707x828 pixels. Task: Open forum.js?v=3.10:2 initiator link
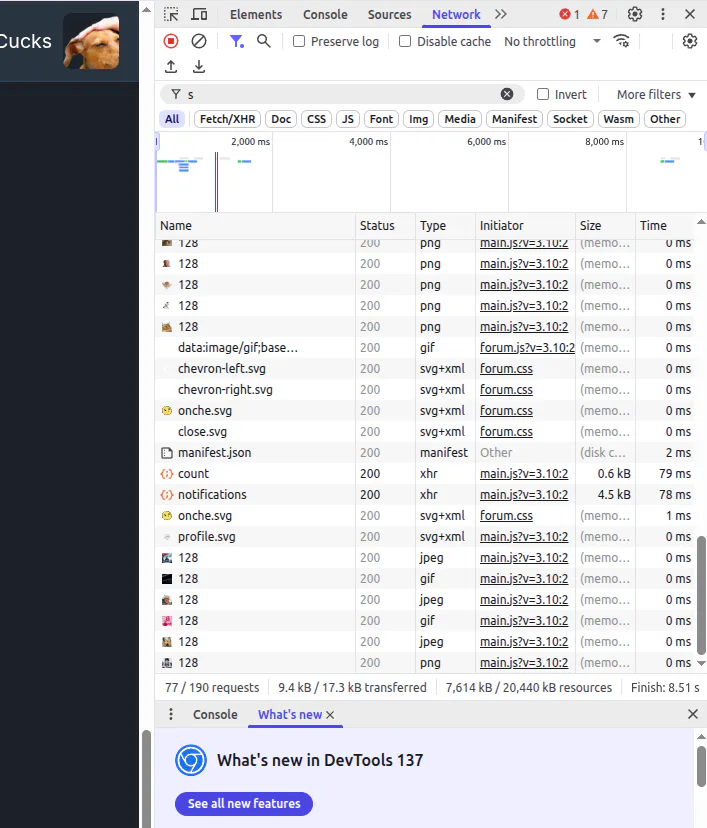click(x=527, y=347)
